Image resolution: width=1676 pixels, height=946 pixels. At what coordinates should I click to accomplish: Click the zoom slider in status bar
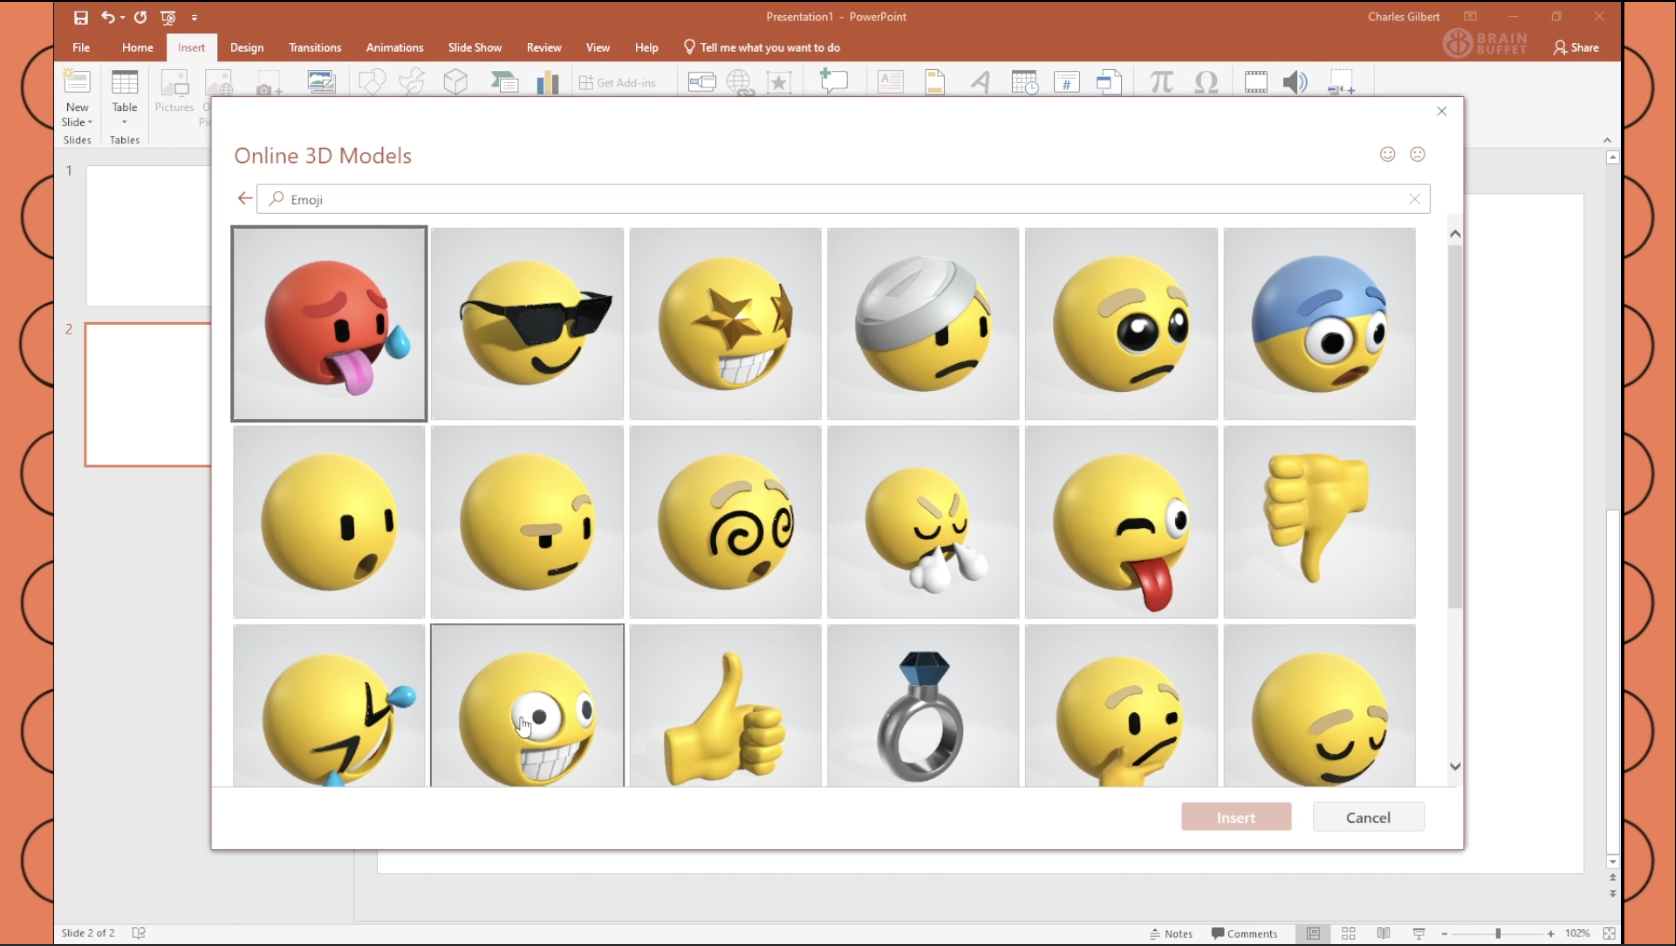tap(1497, 933)
